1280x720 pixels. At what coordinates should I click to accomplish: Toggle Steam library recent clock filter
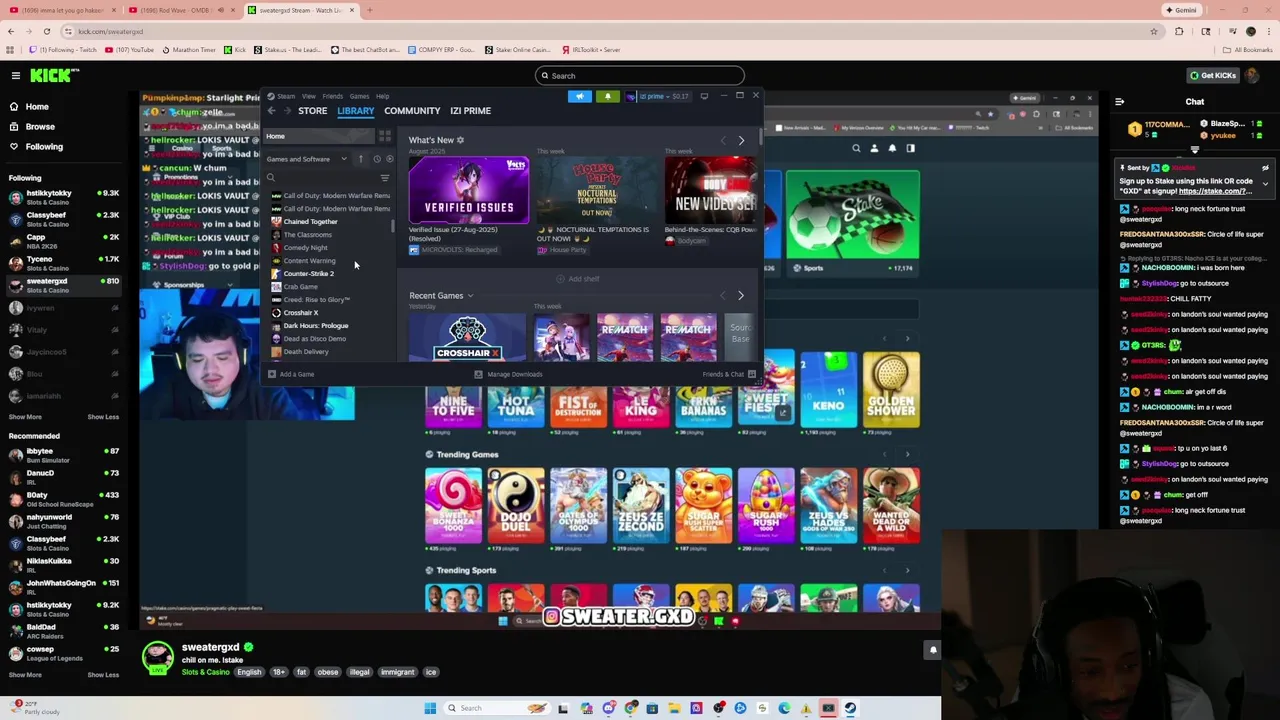pyautogui.click(x=377, y=159)
